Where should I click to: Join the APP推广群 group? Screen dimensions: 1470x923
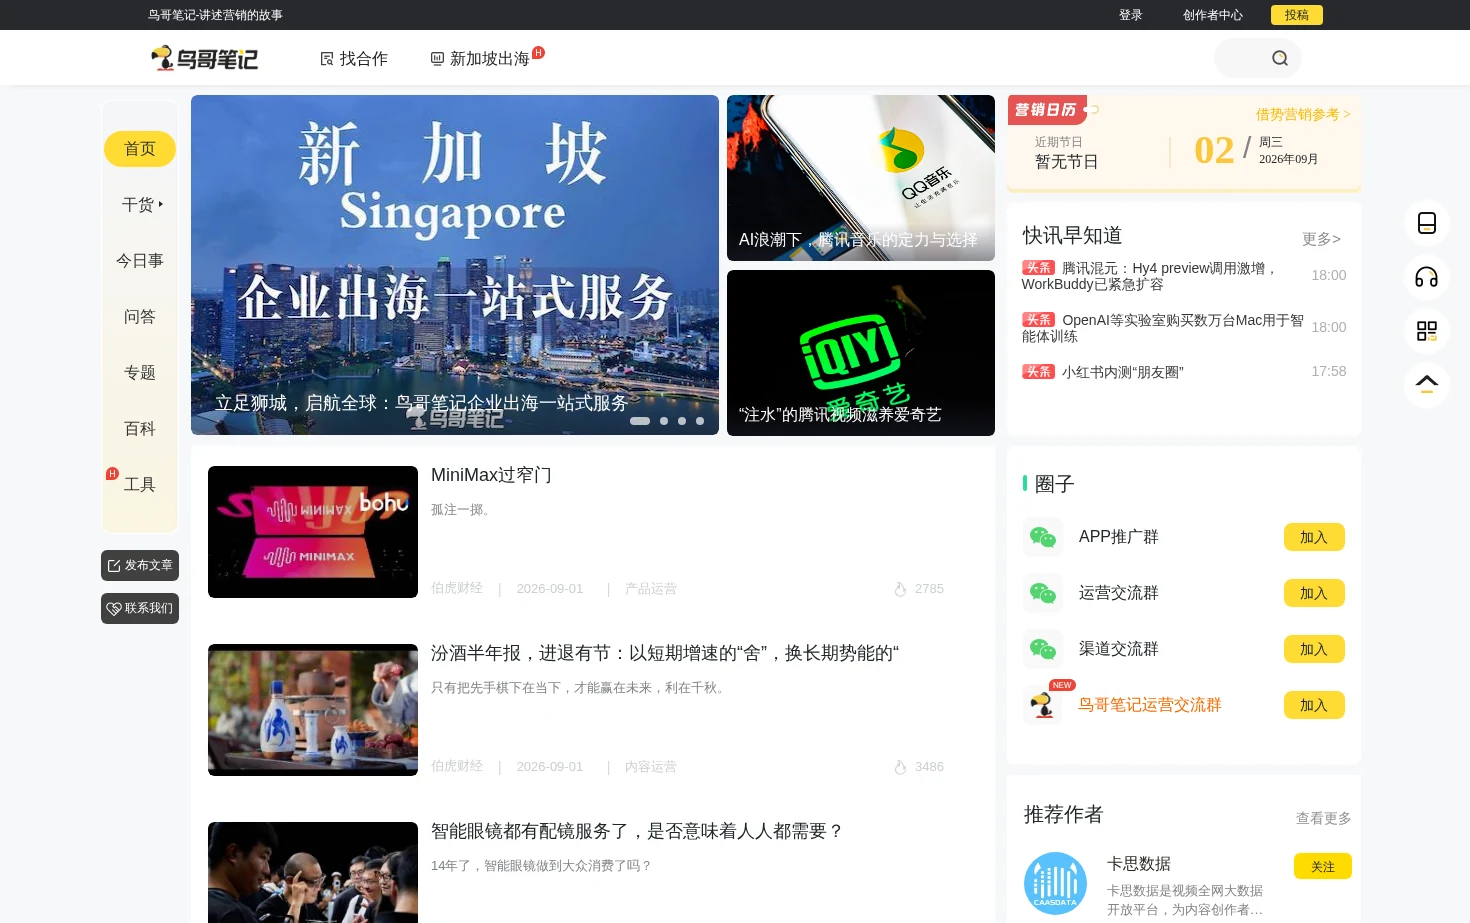pos(1314,537)
